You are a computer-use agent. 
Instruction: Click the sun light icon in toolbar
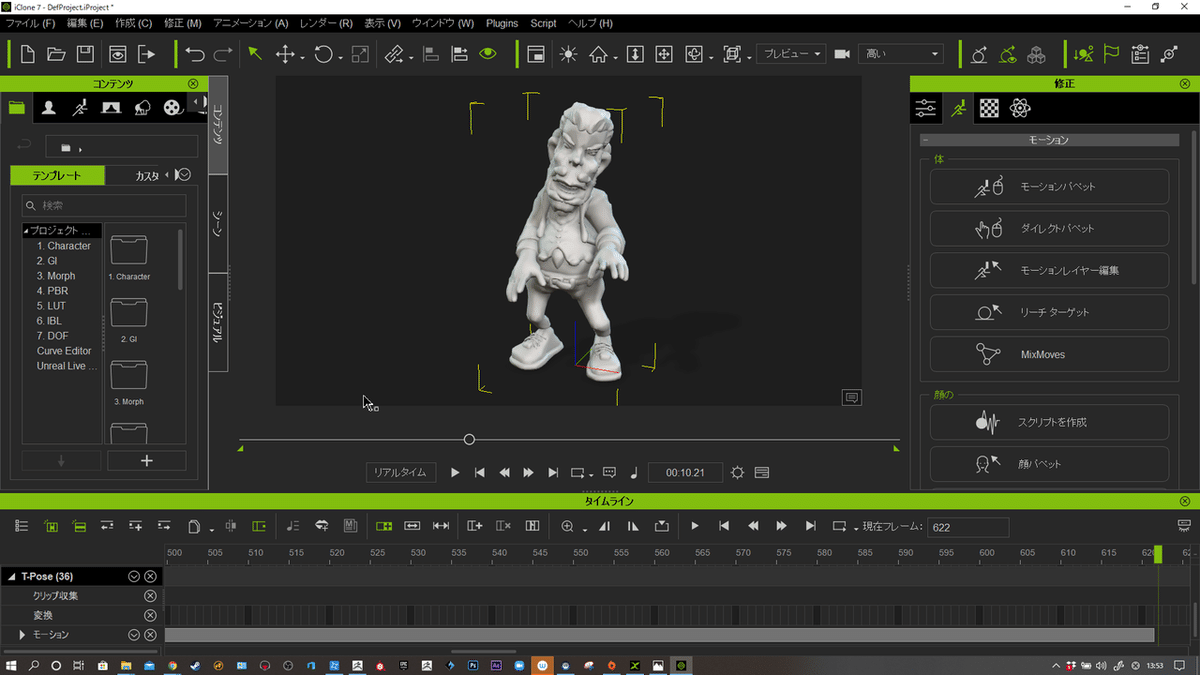point(568,54)
